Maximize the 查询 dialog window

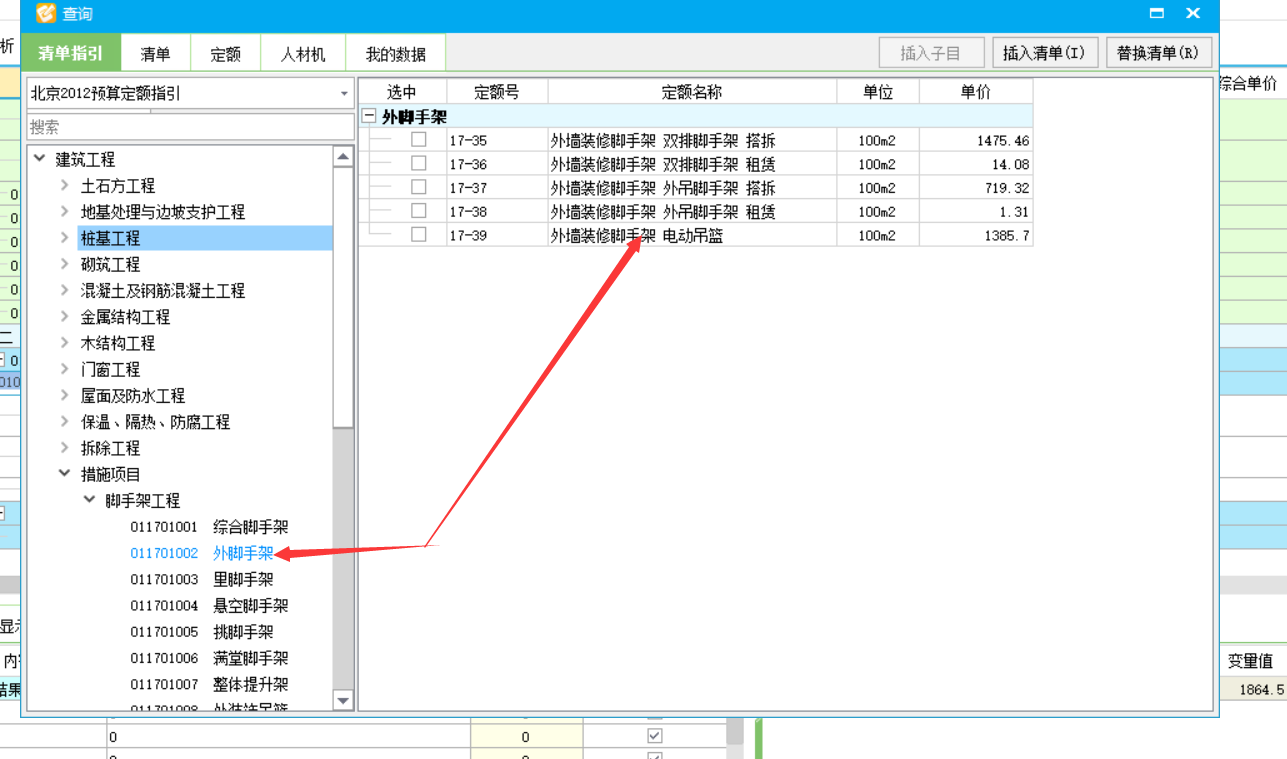[x=1157, y=14]
